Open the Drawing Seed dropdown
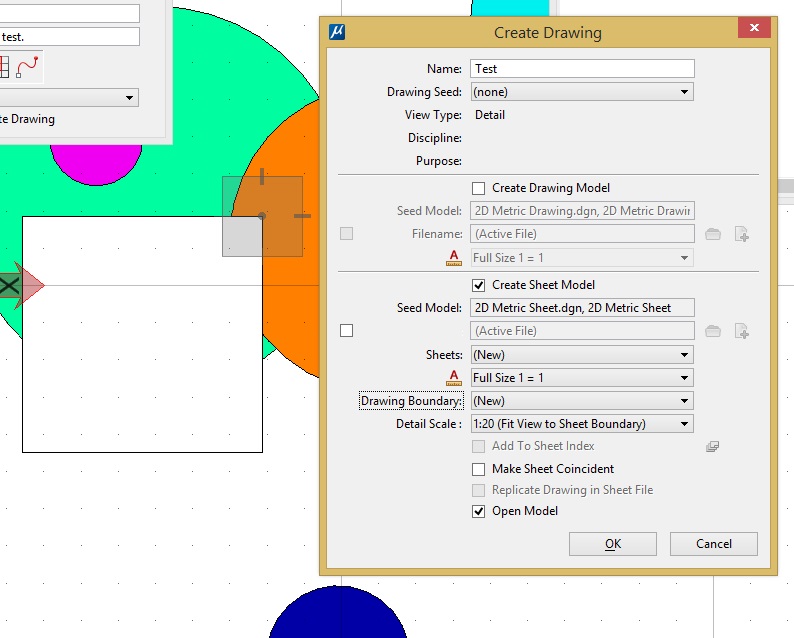794x638 pixels. point(582,92)
